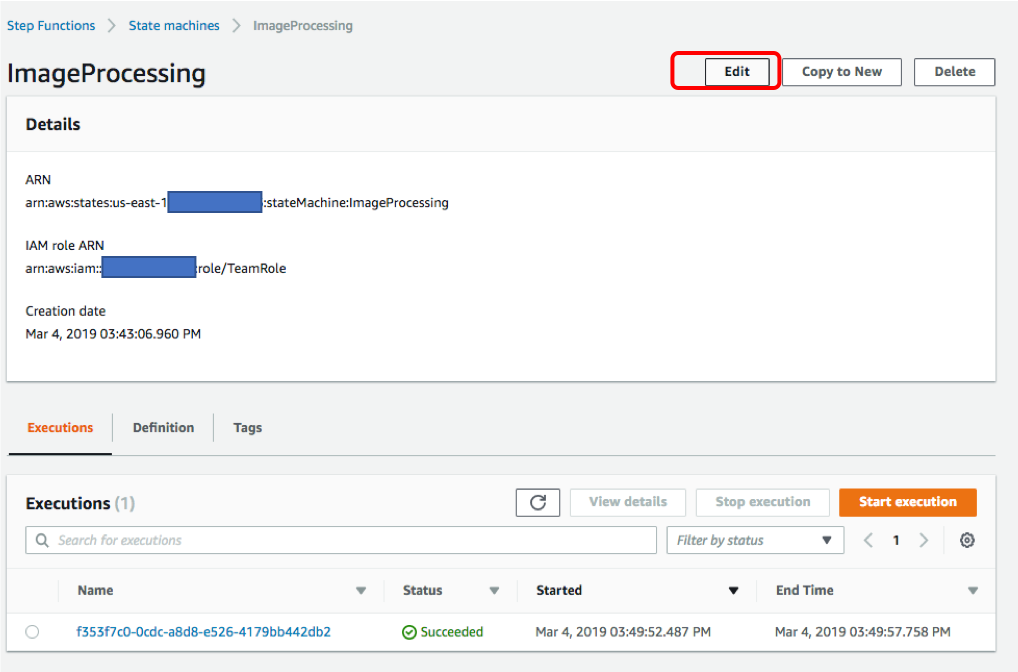Click the state machine ARN value
1018x672 pixels.
click(237, 203)
